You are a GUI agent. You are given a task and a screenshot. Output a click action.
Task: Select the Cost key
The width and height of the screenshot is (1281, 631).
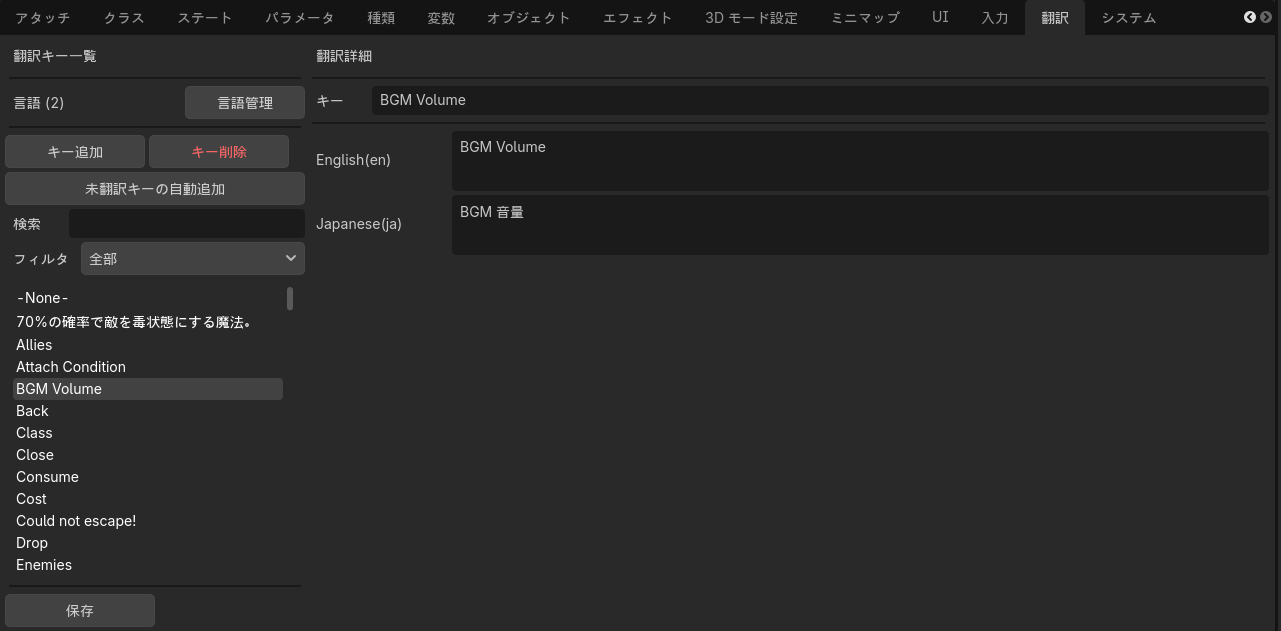(148, 498)
